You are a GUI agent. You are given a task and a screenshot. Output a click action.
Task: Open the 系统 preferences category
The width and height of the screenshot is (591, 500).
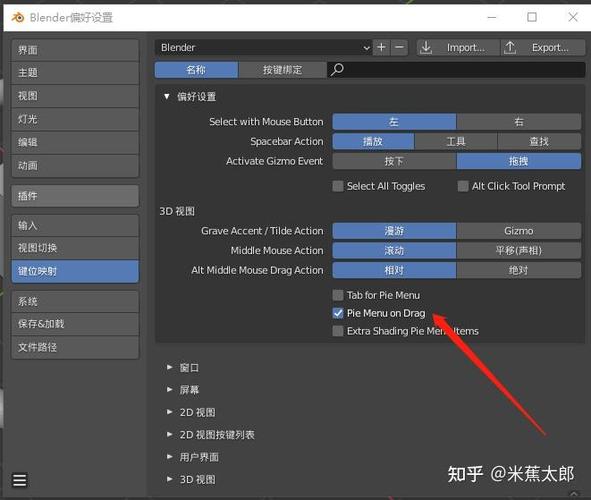point(75,301)
